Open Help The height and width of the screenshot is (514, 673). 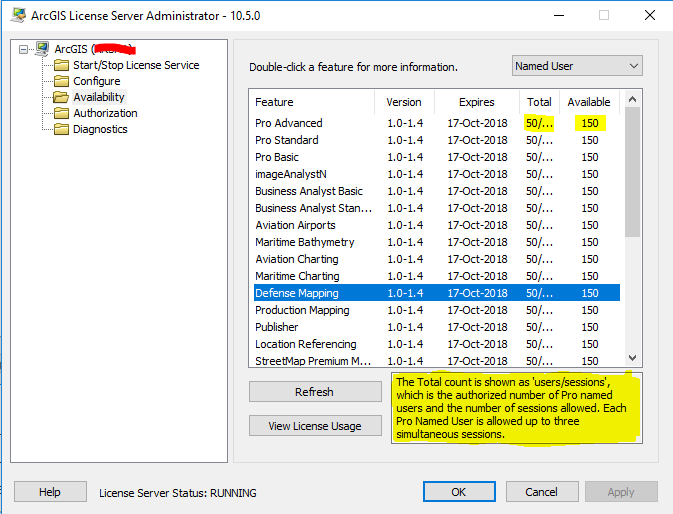[x=50, y=492]
